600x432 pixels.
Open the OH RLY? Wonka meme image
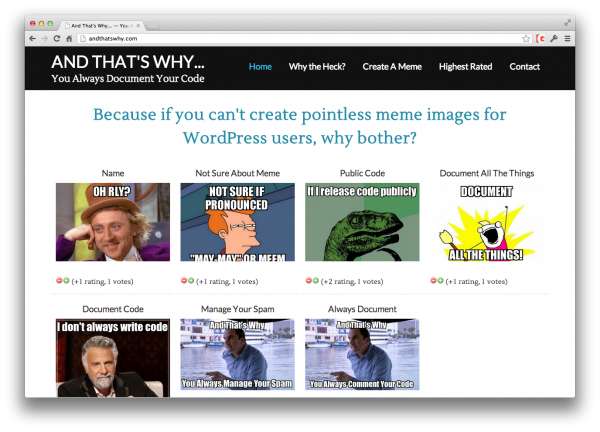[113, 222]
